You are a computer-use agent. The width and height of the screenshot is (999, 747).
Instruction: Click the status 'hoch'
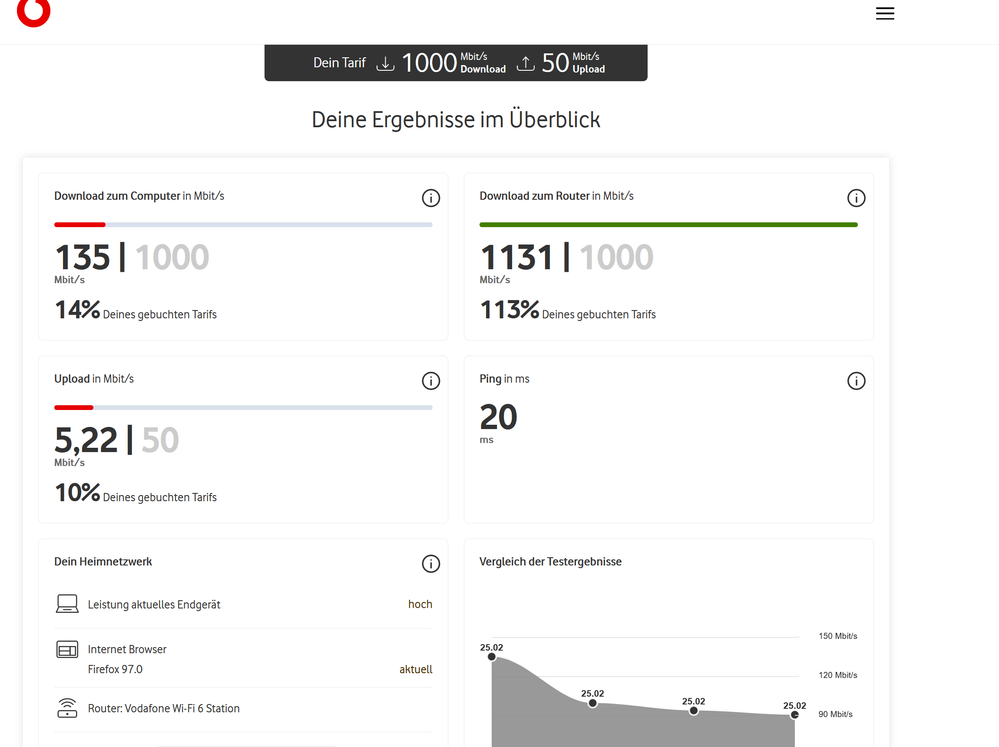point(420,604)
